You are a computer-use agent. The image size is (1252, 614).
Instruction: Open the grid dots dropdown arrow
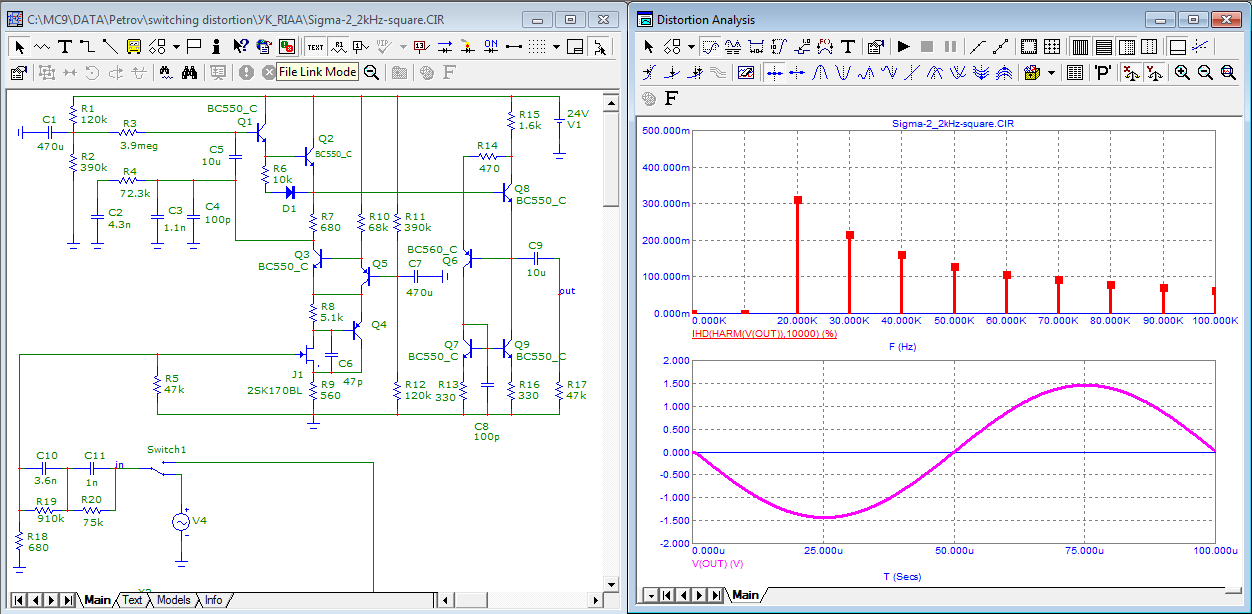click(x=556, y=46)
